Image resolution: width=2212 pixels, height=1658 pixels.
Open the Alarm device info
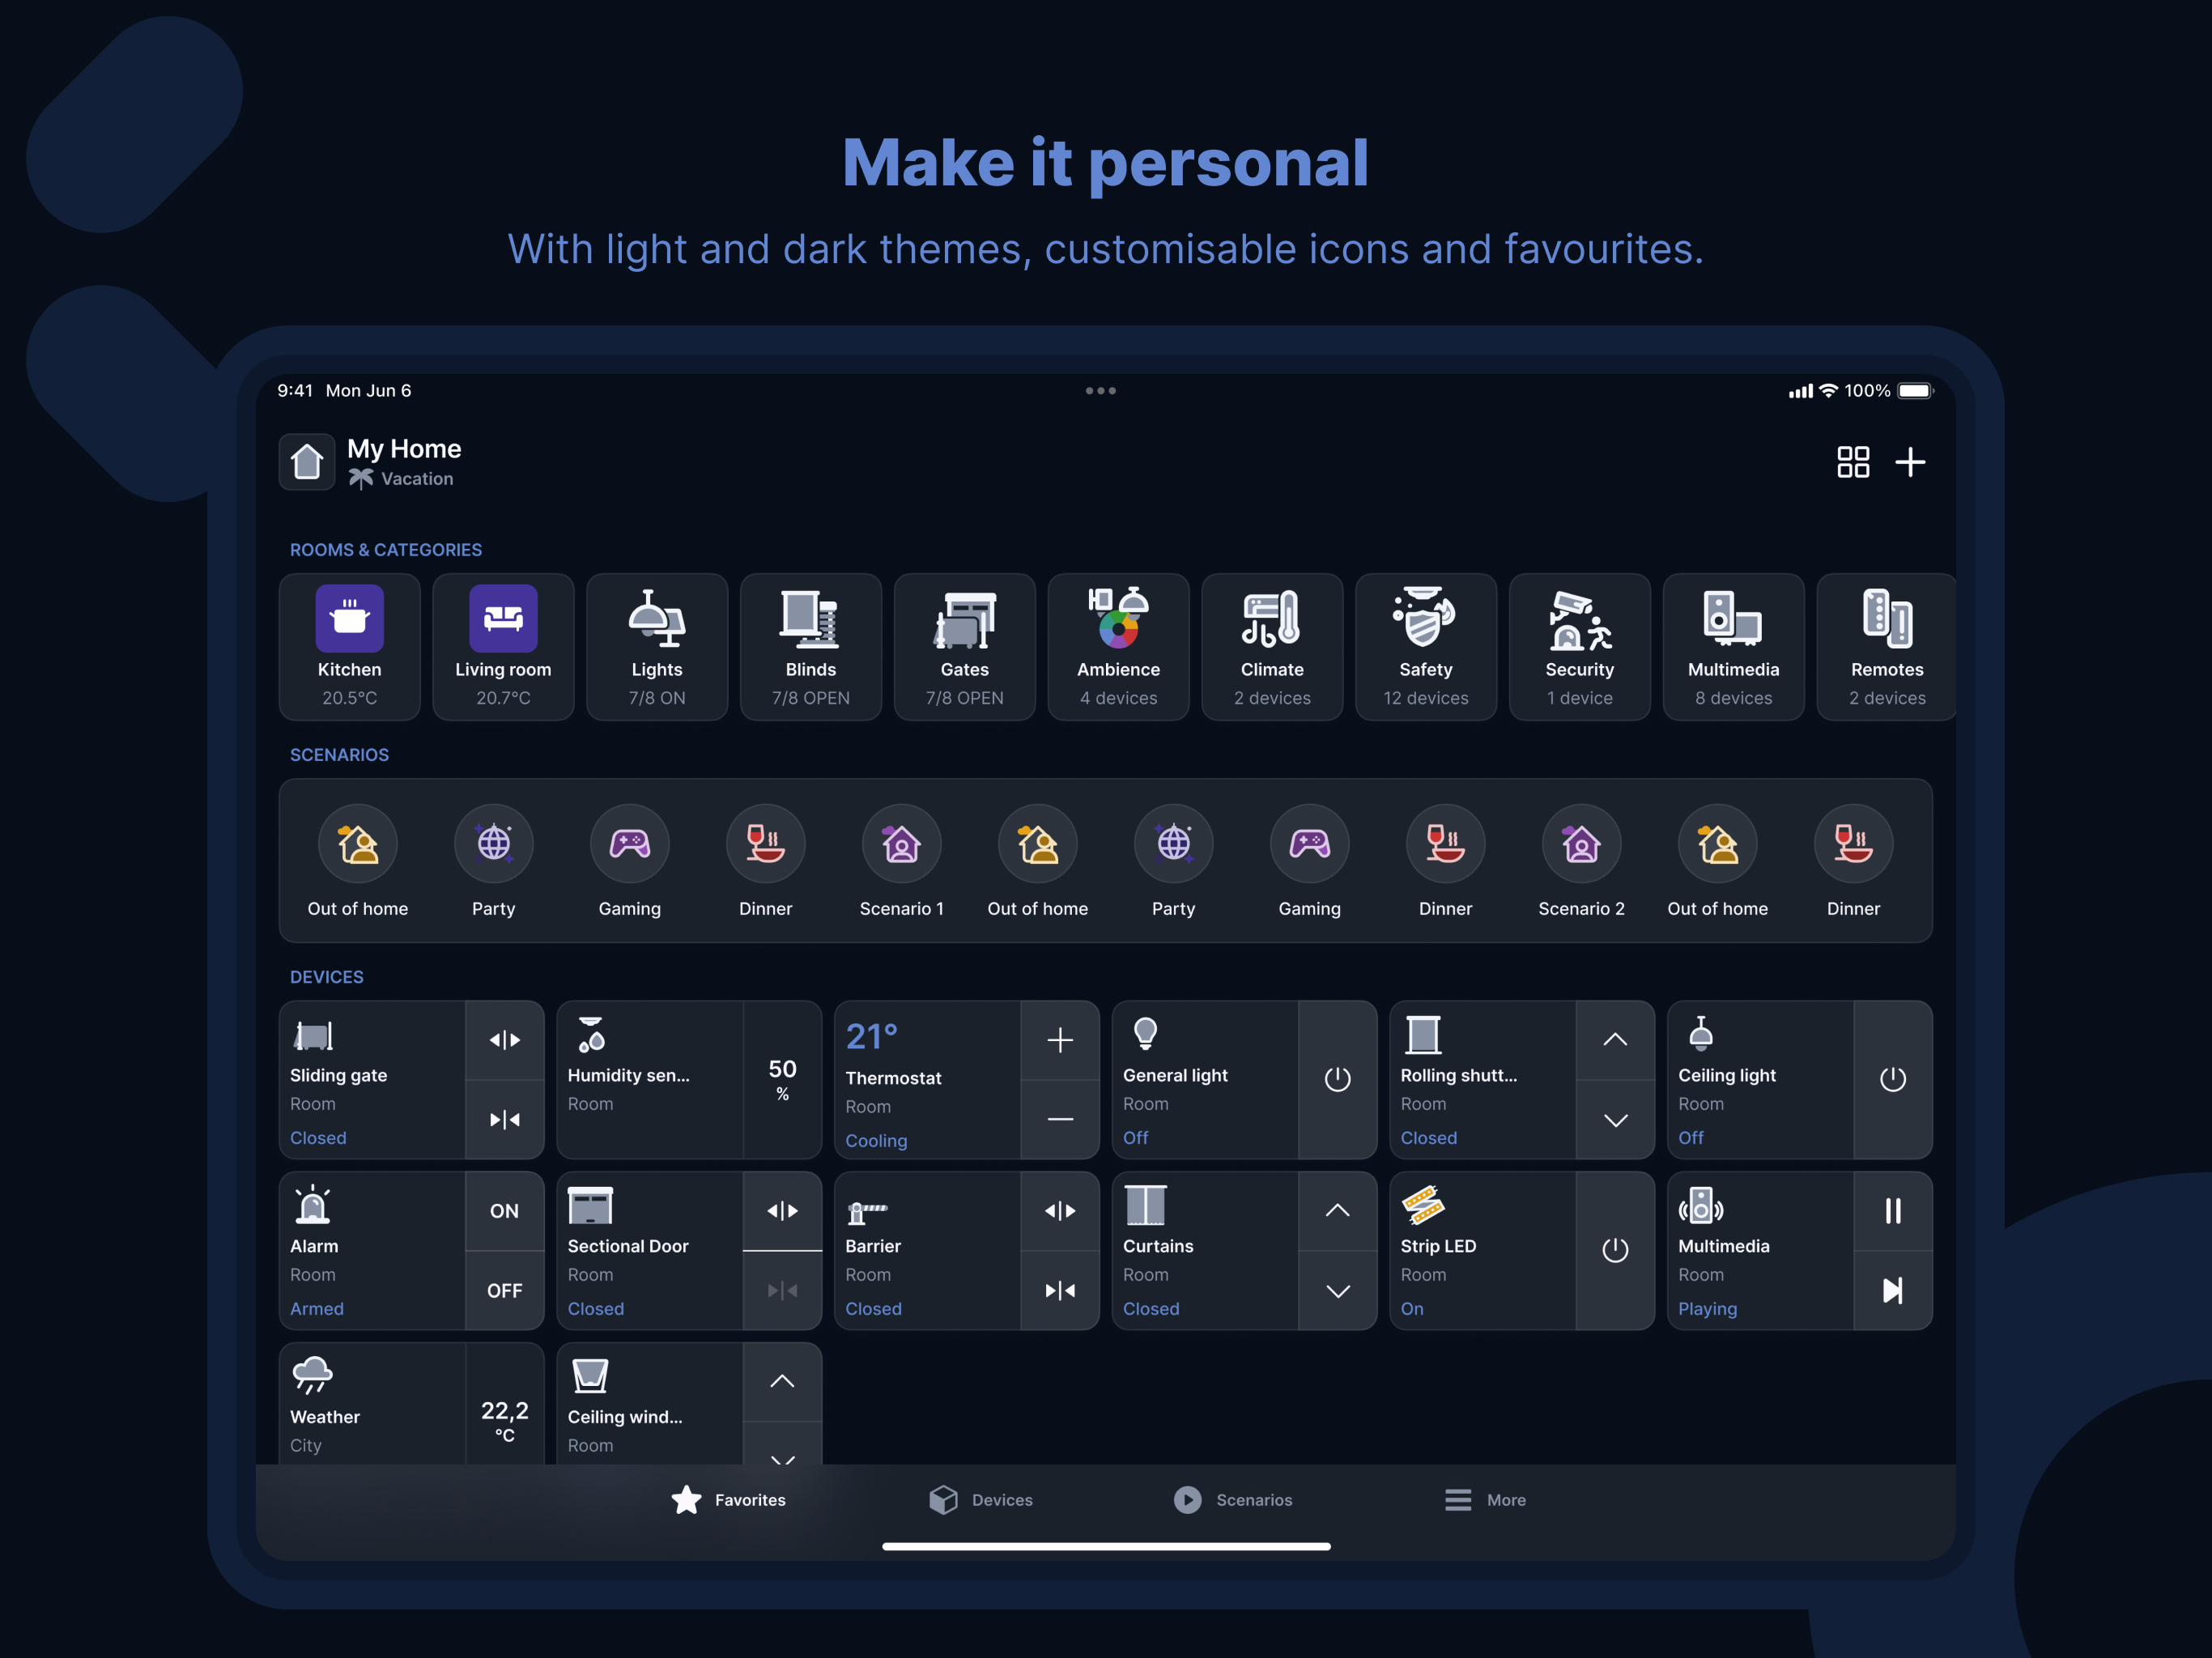(x=372, y=1251)
